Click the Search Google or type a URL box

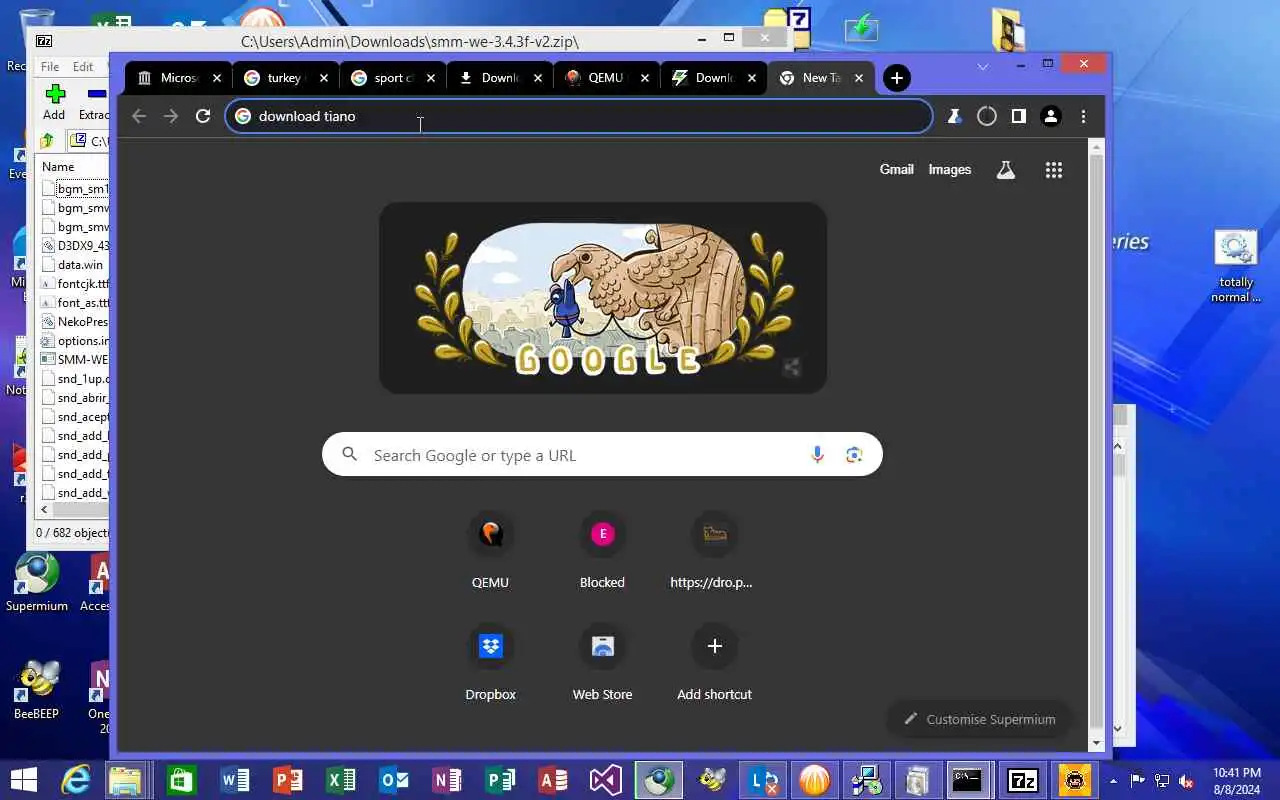coord(602,455)
